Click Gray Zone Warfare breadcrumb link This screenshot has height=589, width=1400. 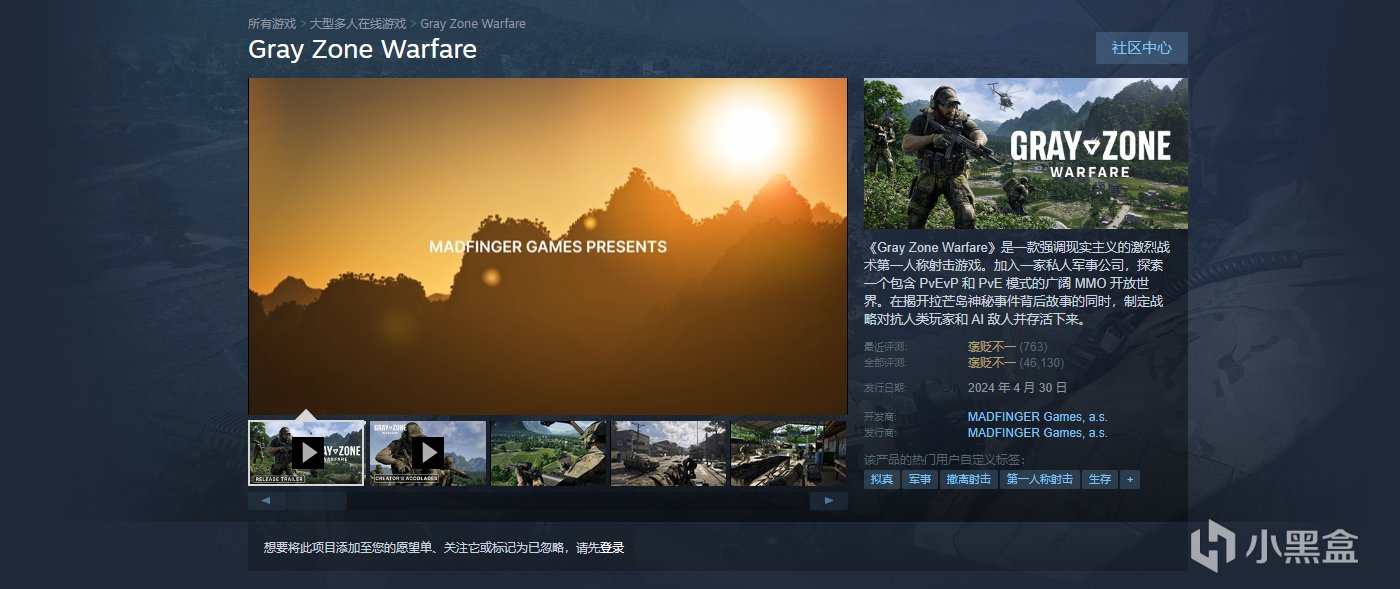click(x=472, y=23)
